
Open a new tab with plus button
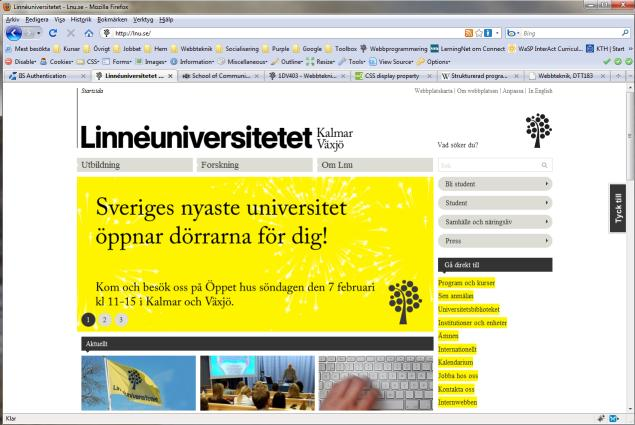pyautogui.click(x=618, y=76)
